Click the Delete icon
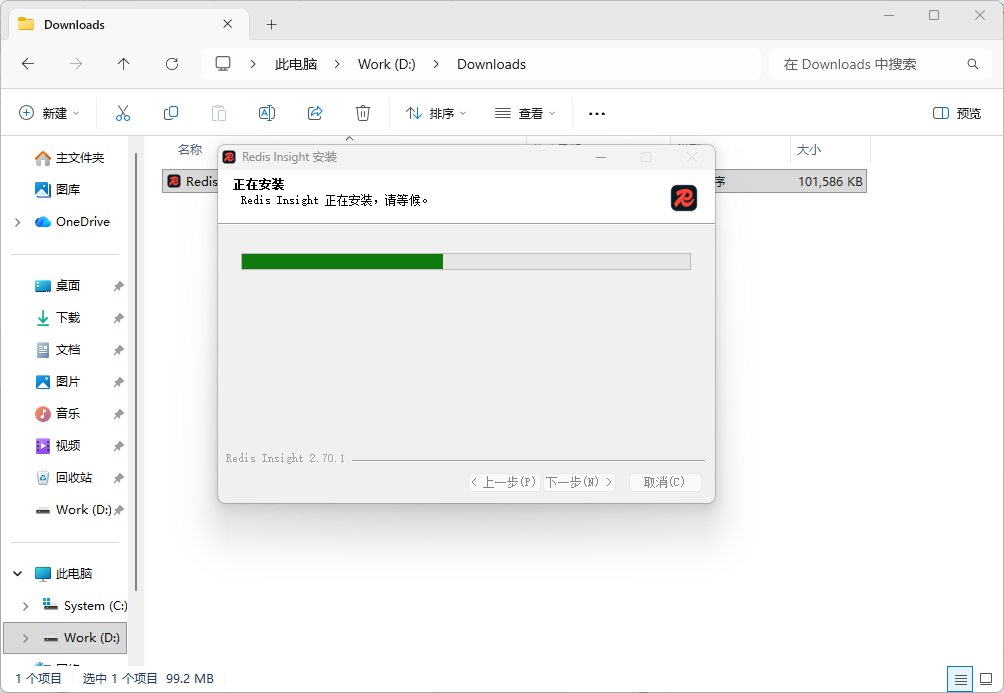Image resolution: width=1004 pixels, height=693 pixels. click(x=362, y=113)
